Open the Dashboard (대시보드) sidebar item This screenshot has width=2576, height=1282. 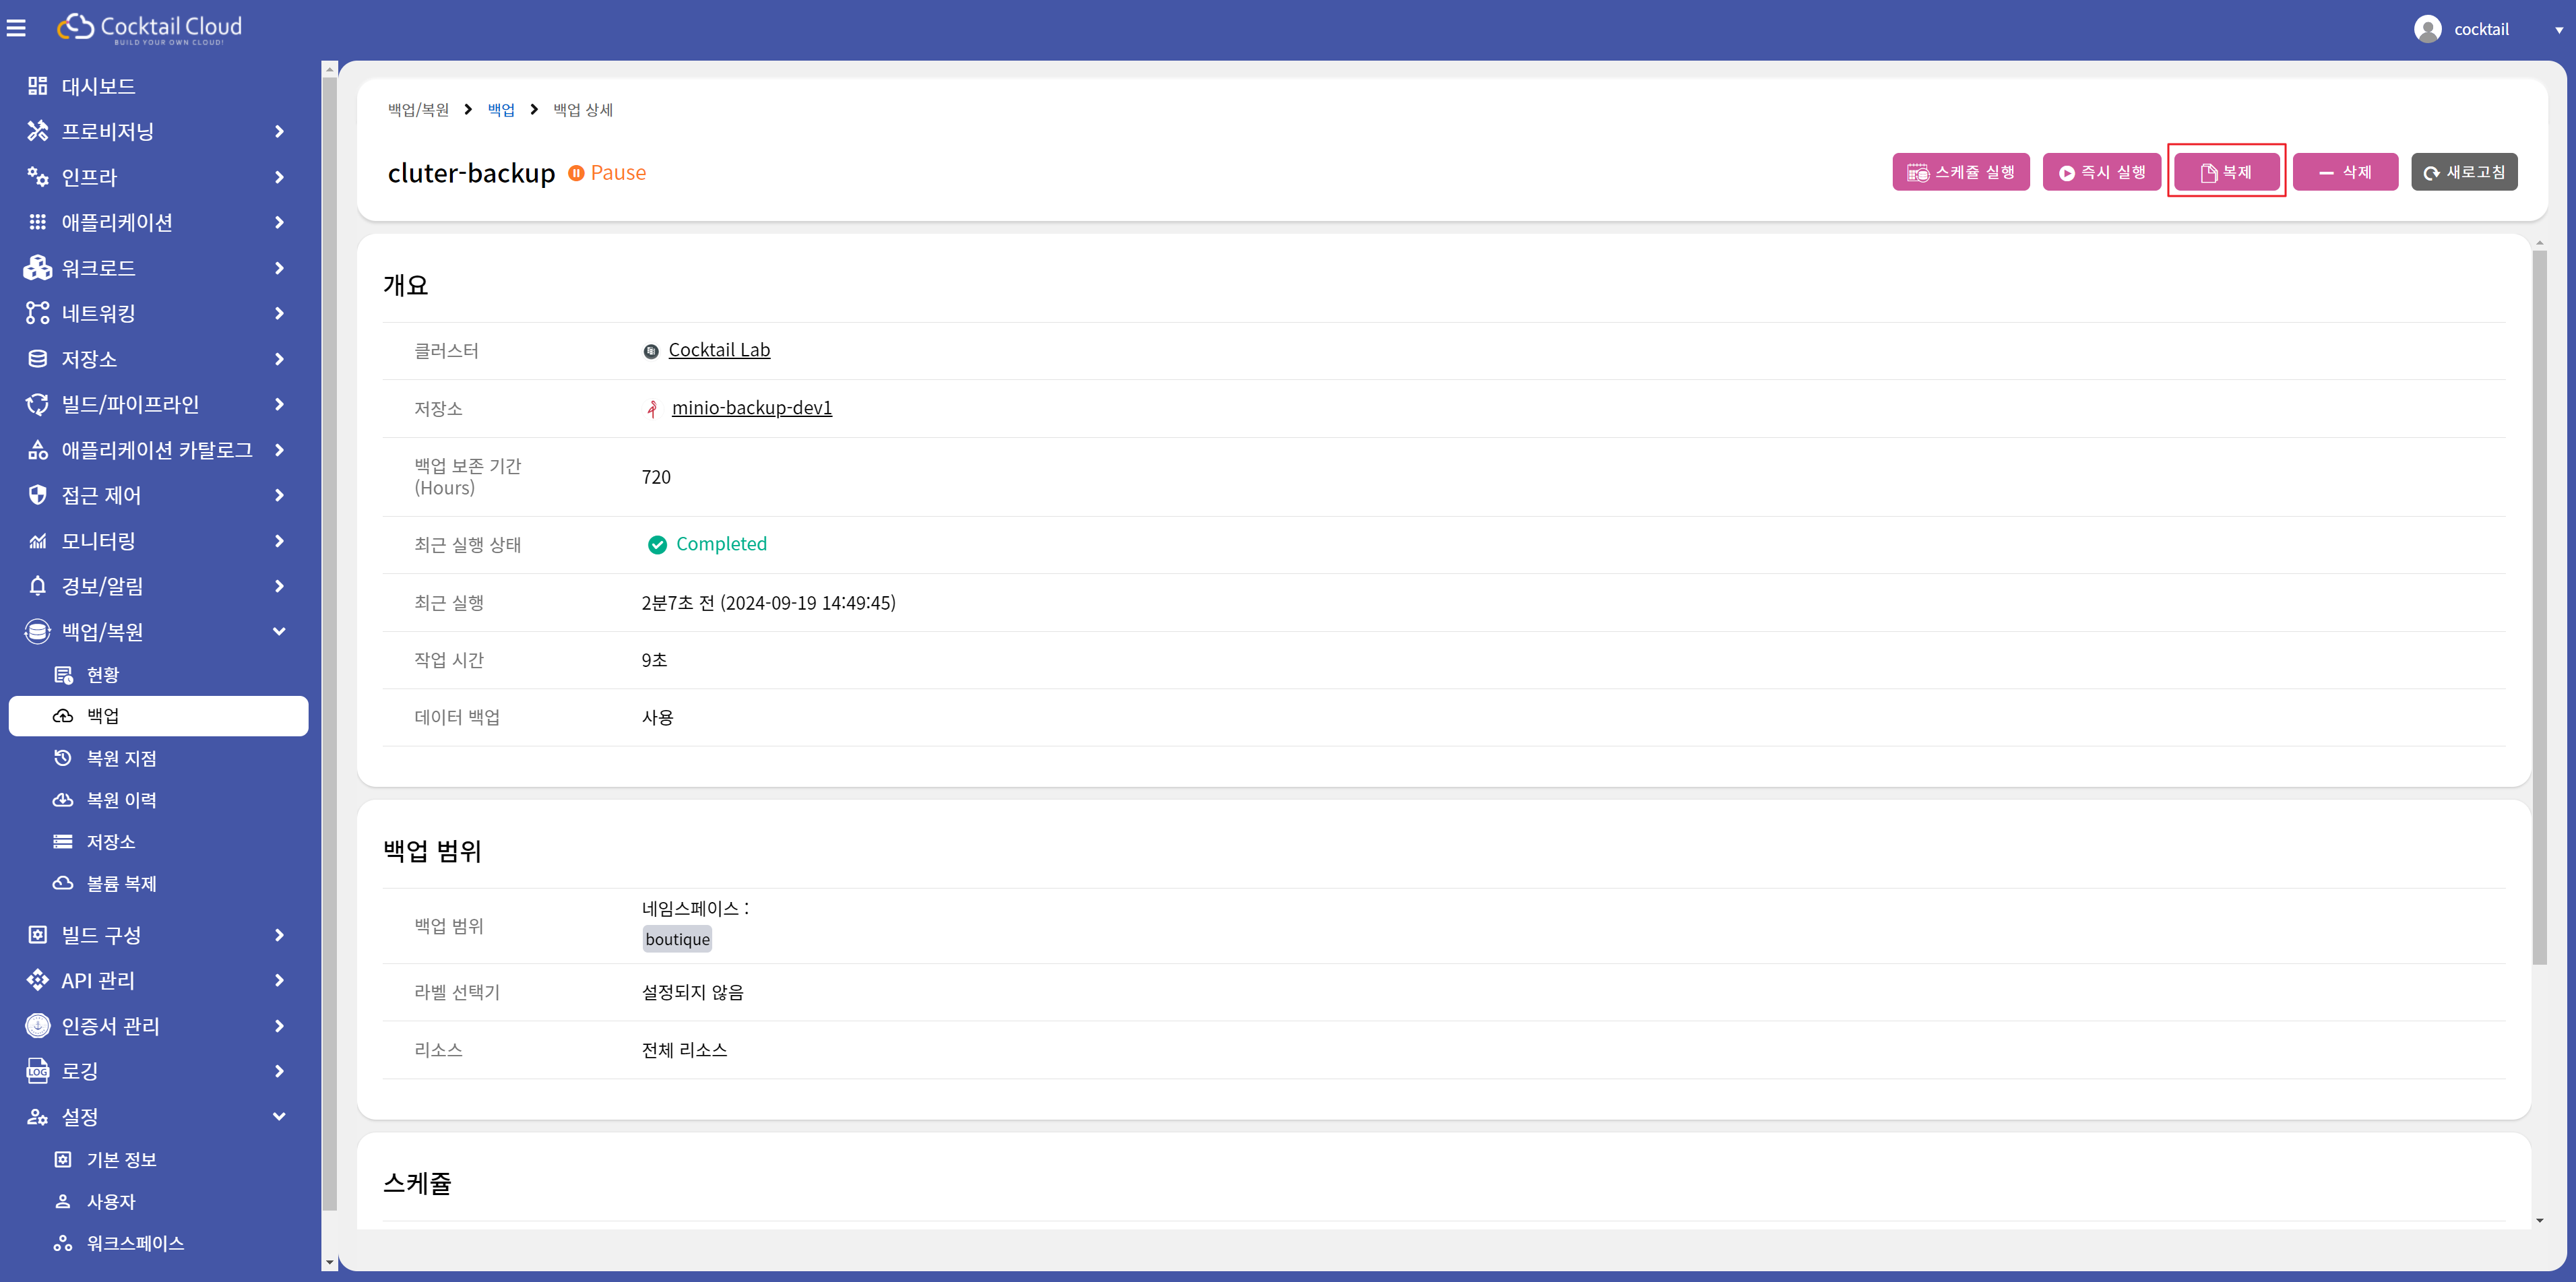tap(98, 86)
